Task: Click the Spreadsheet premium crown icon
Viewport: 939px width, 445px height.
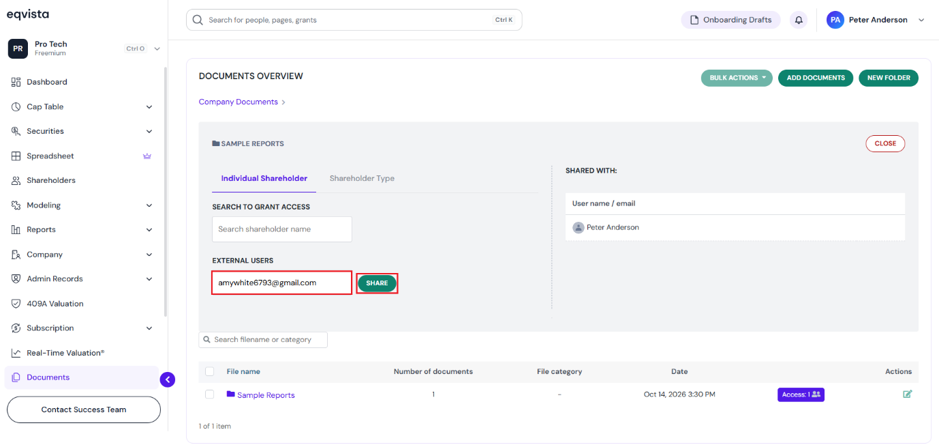Action: point(147,156)
